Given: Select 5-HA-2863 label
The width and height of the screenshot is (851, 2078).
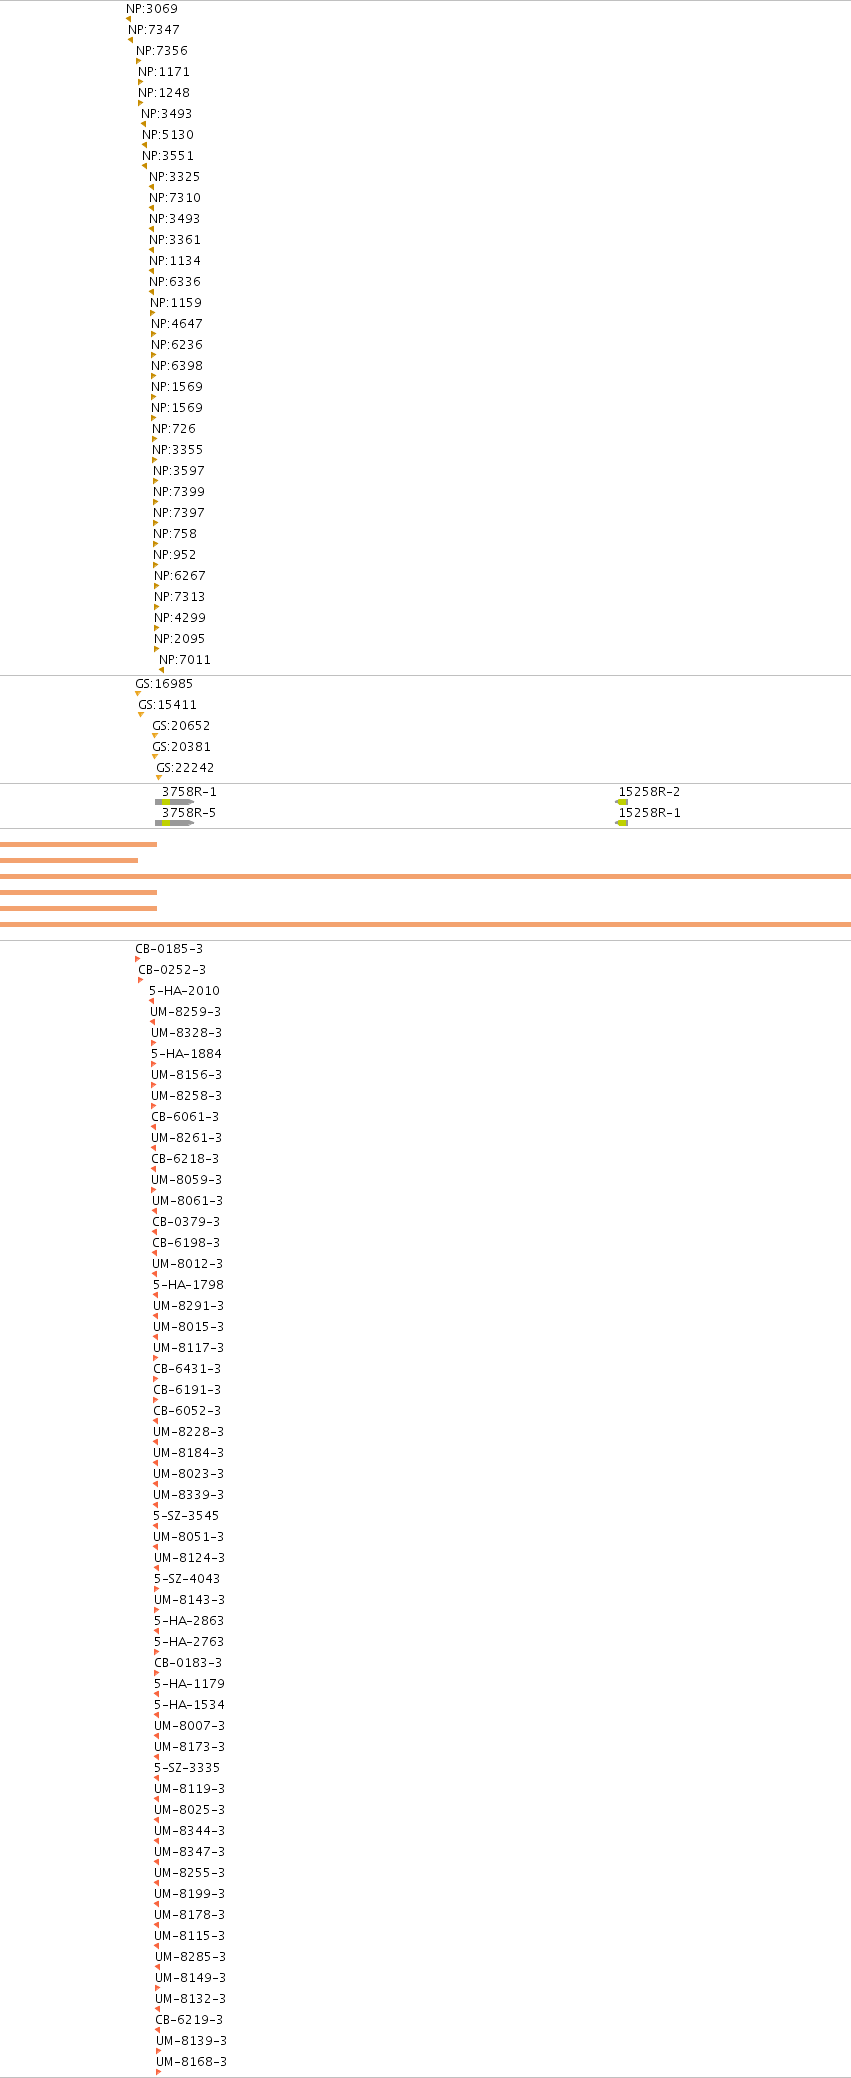Looking at the screenshot, I should 189,1621.
